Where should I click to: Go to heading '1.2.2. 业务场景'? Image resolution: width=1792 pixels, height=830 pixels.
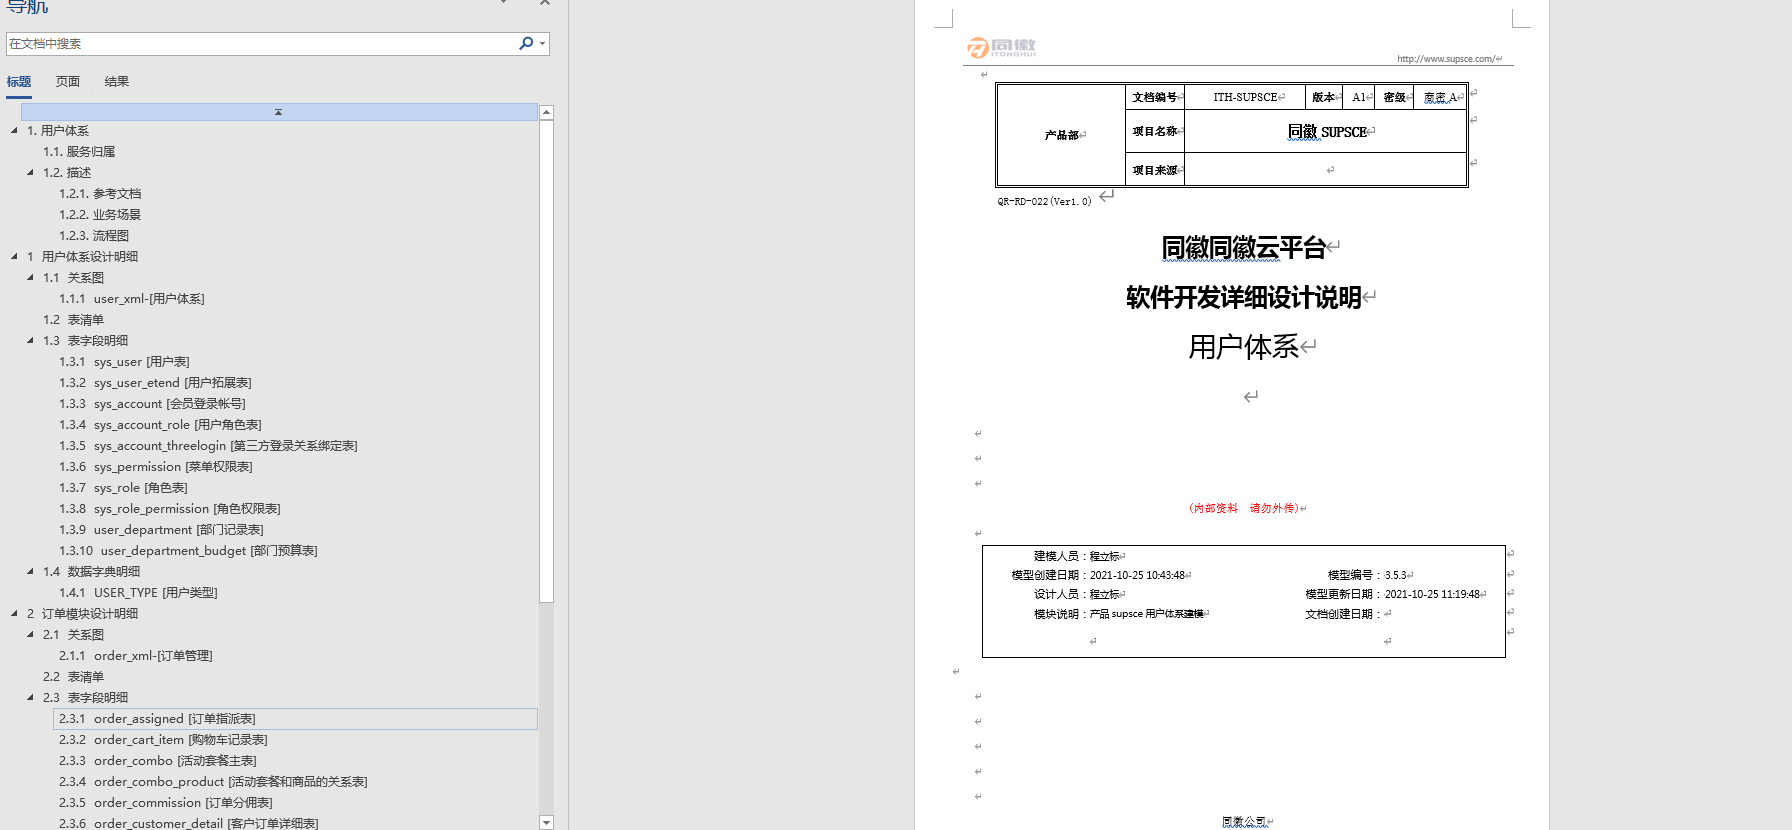(100, 215)
